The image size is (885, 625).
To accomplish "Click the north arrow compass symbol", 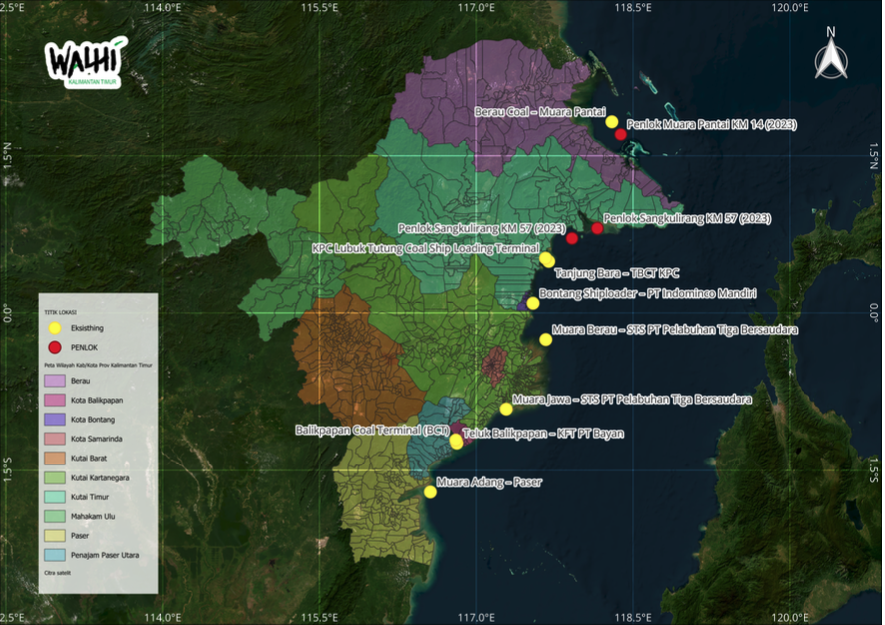I will (x=831, y=54).
